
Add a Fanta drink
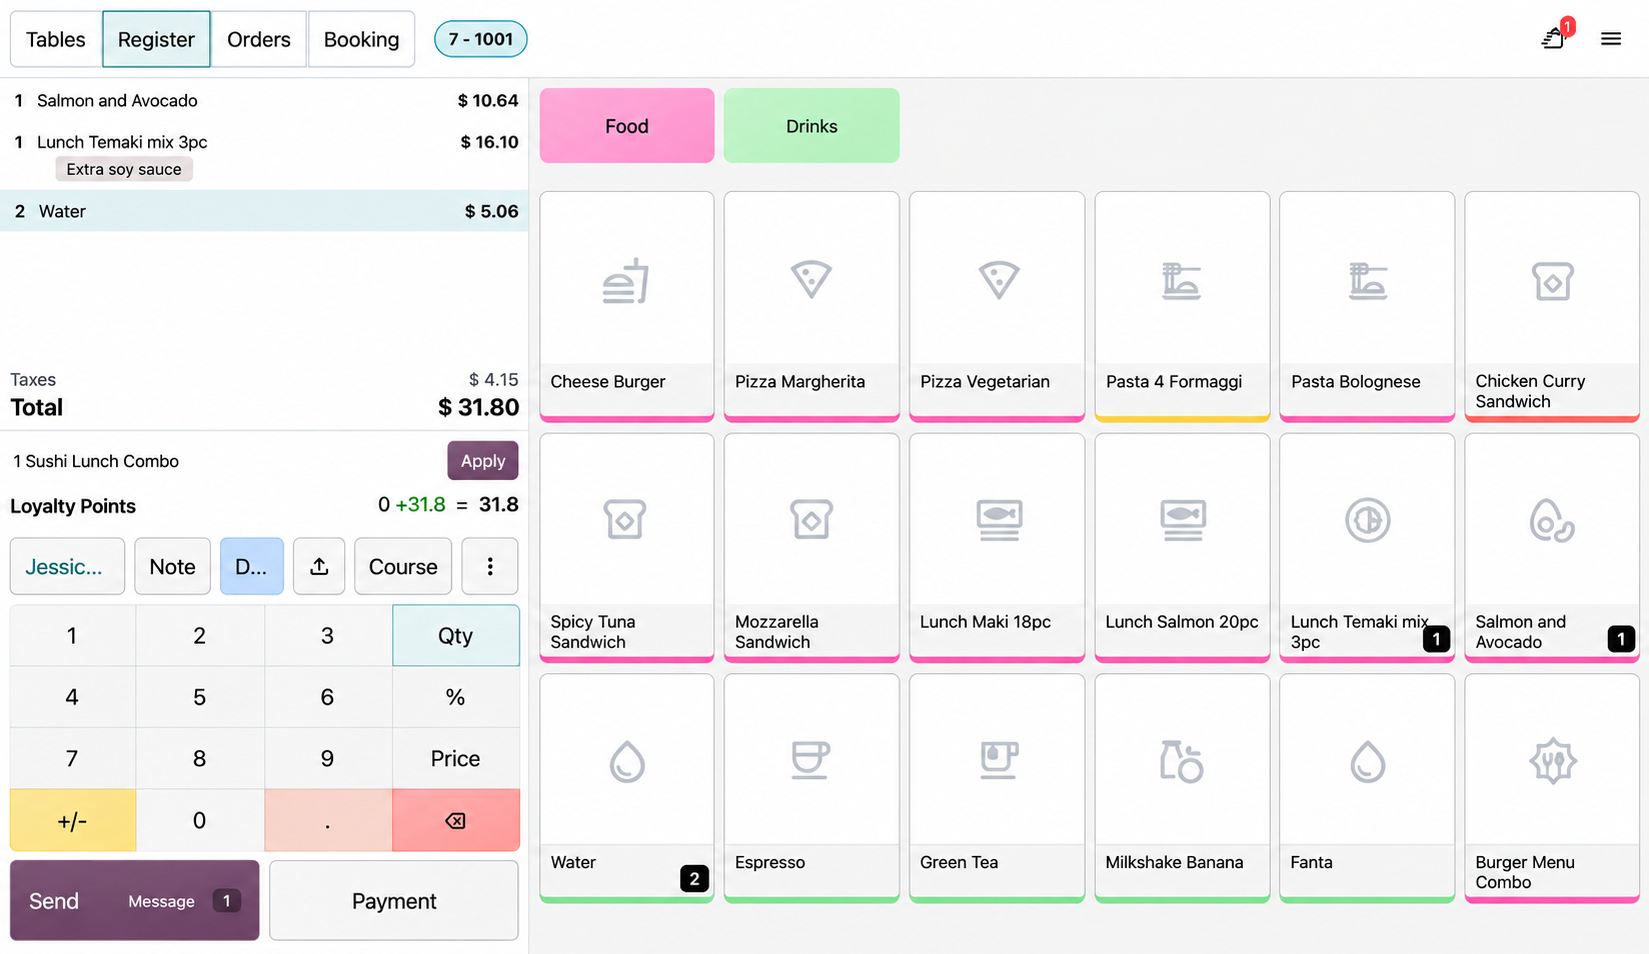pos(1367,788)
